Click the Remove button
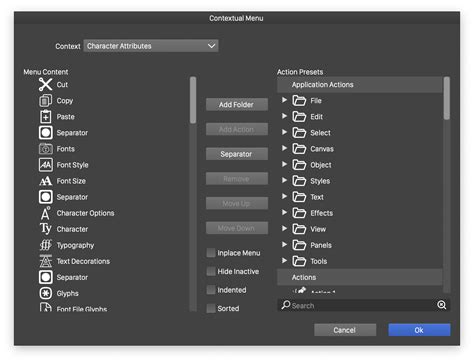This screenshot has width=474, height=362. 237,179
